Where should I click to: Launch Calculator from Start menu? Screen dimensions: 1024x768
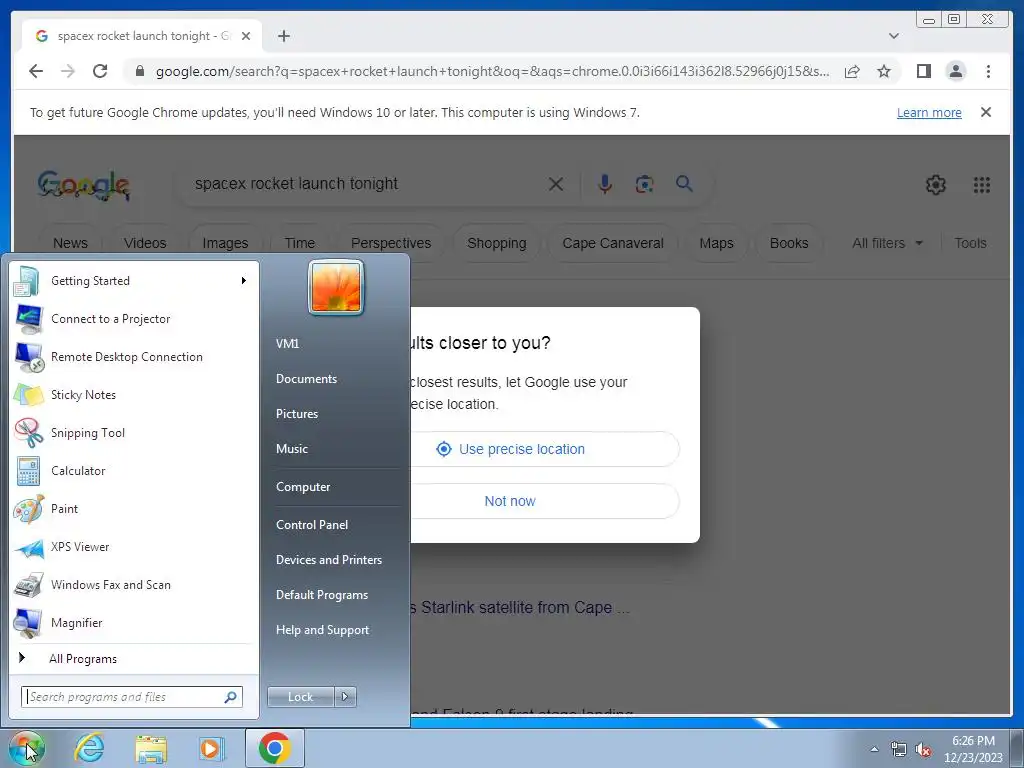coord(134,470)
